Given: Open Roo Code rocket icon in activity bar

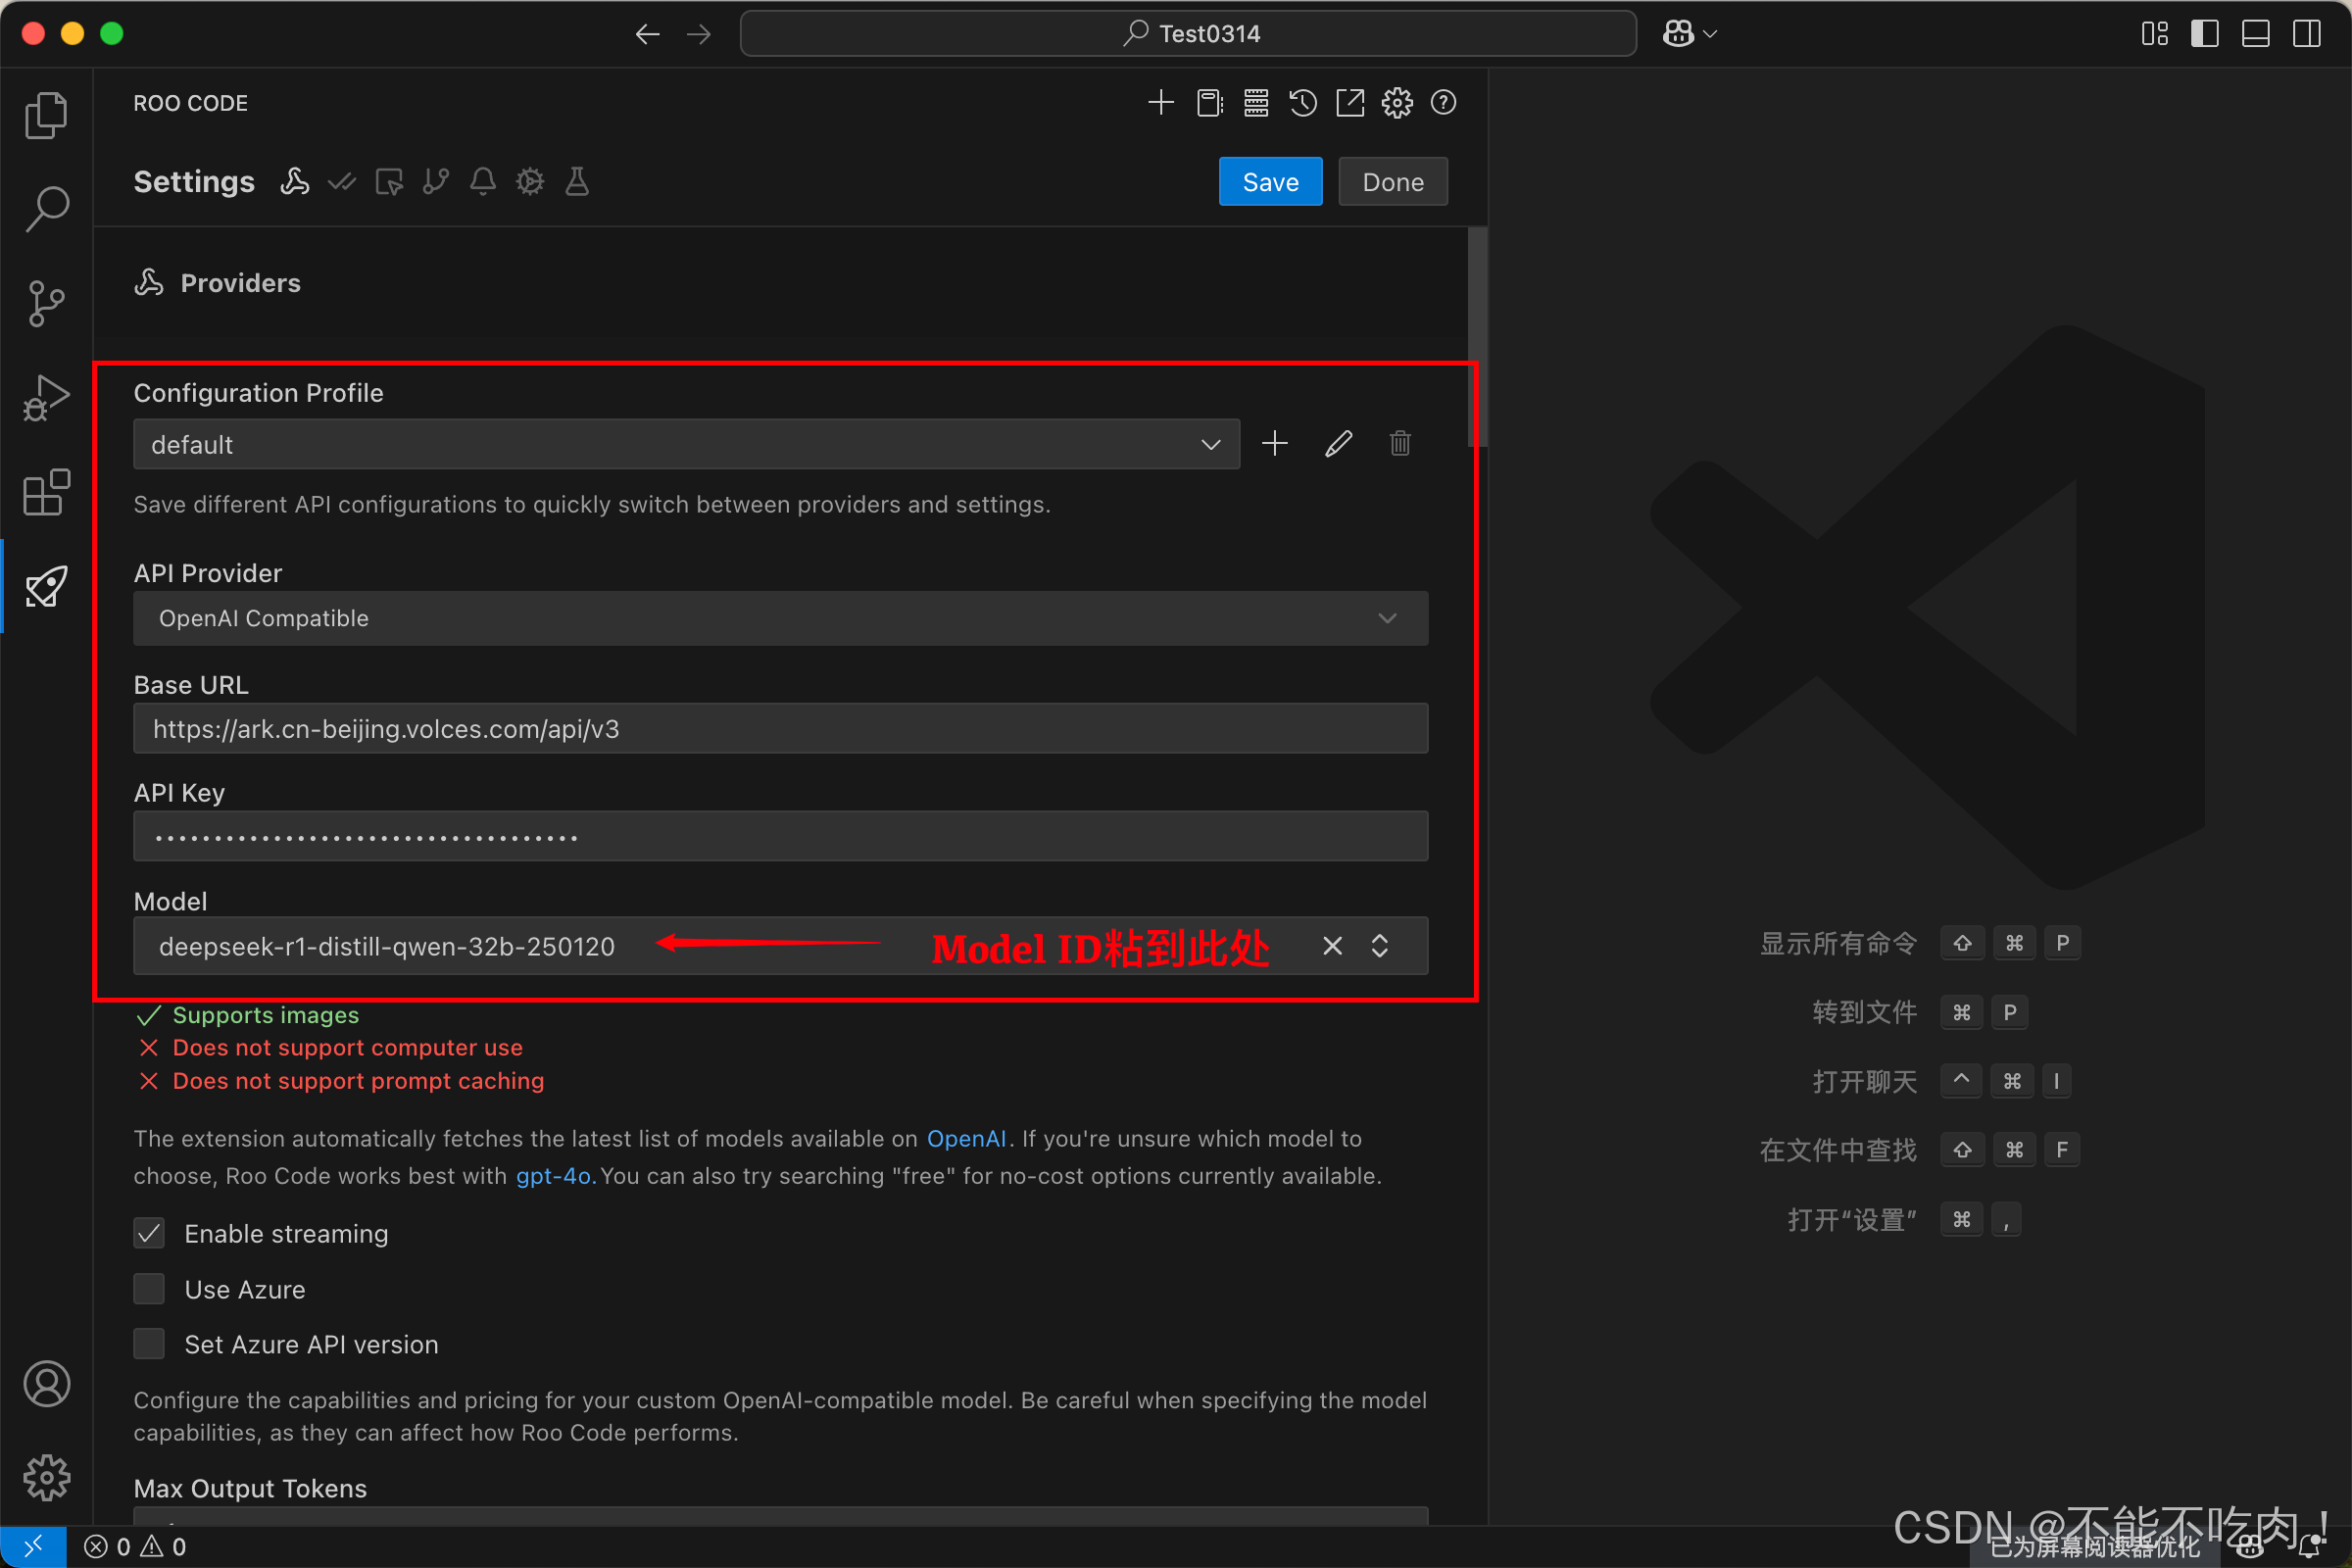Looking at the screenshot, I should [46, 586].
